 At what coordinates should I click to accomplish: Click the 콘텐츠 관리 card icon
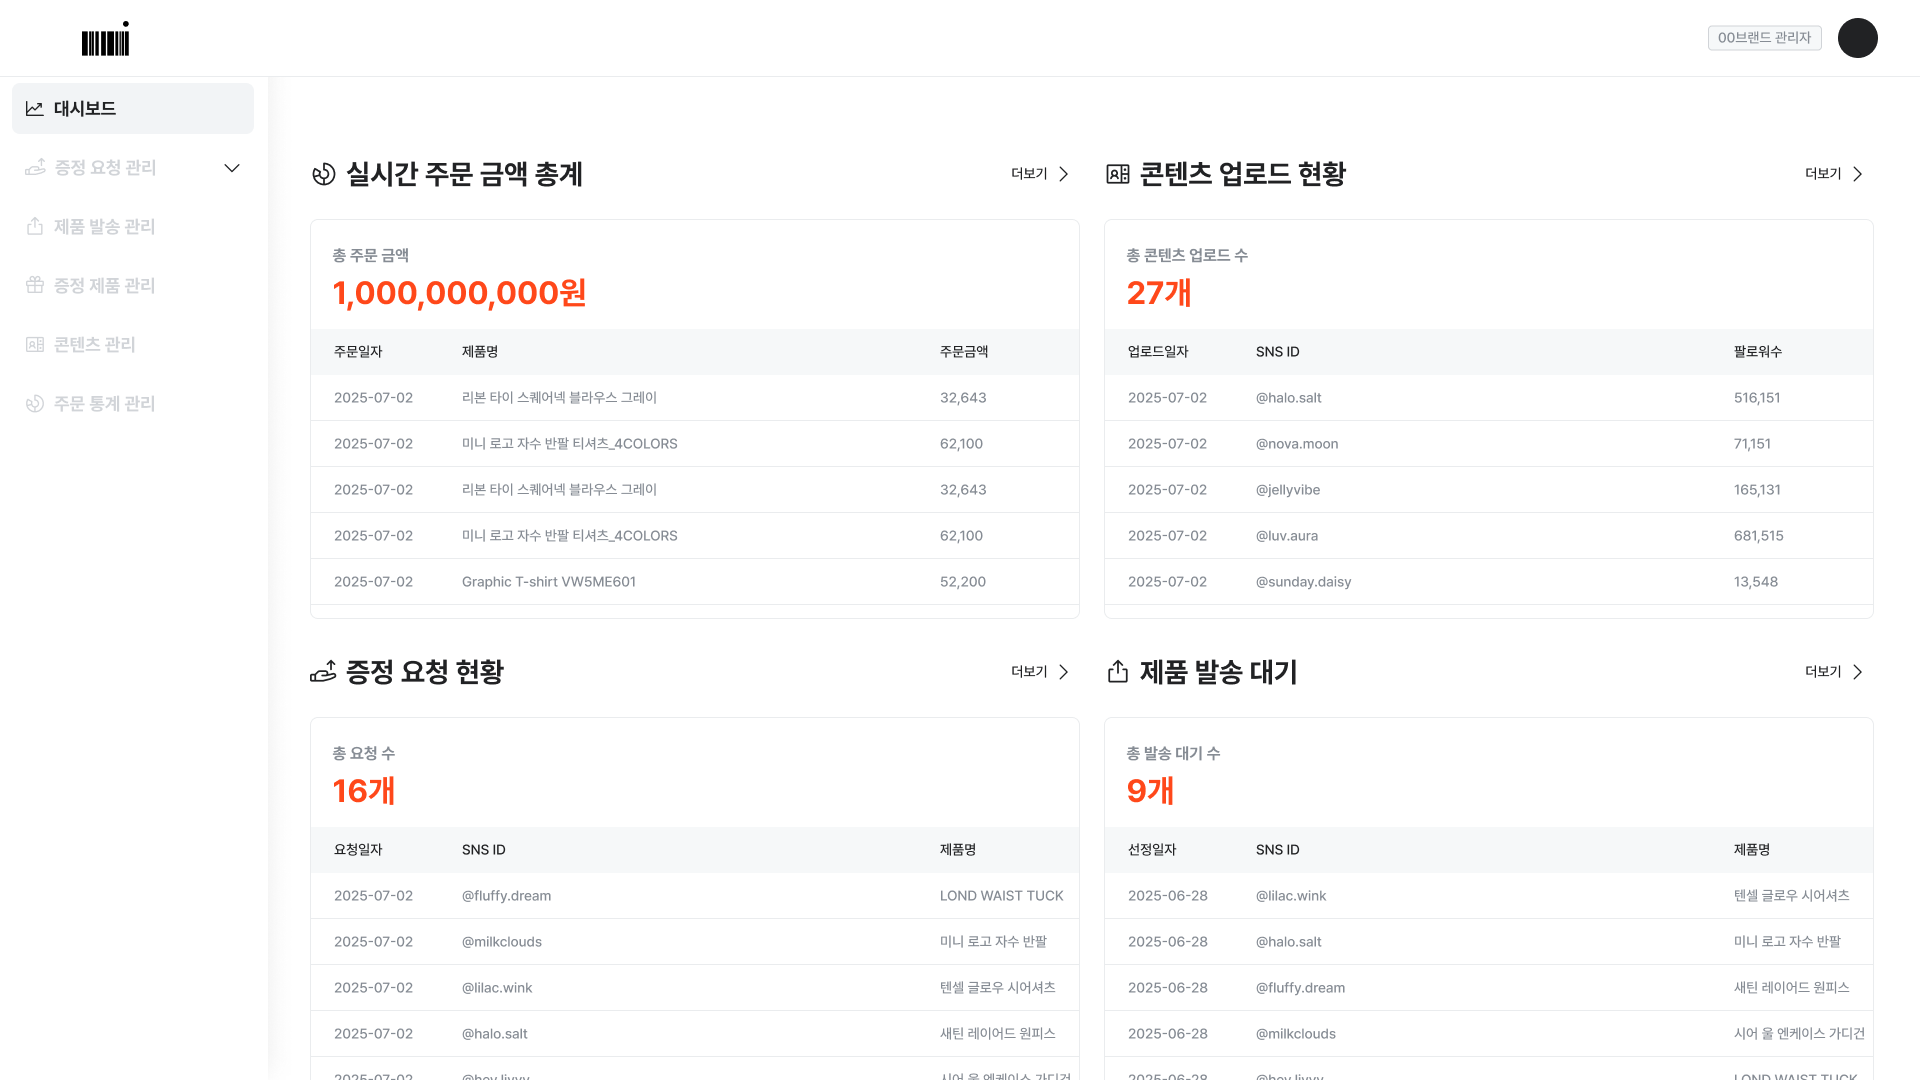click(35, 345)
